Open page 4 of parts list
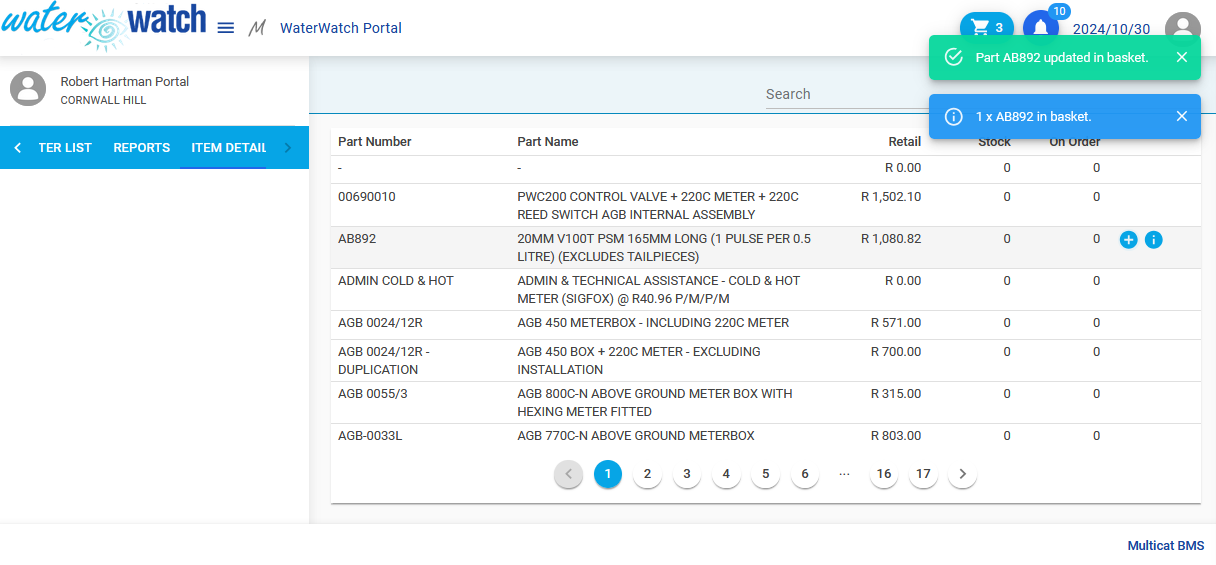The height and width of the screenshot is (565, 1216). [726, 474]
